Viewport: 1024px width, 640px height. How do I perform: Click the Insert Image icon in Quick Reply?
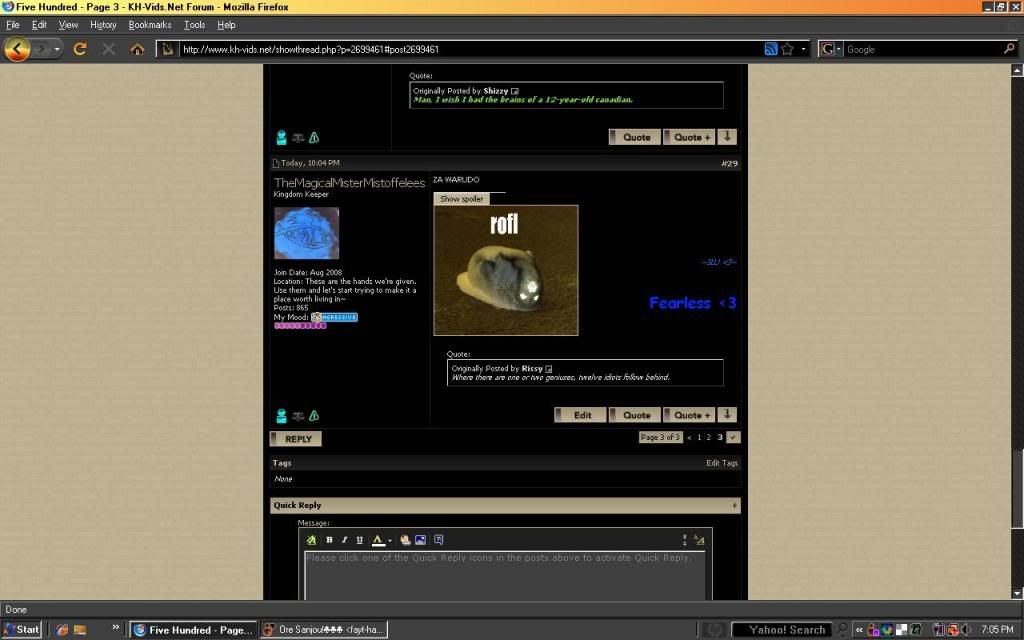click(421, 540)
